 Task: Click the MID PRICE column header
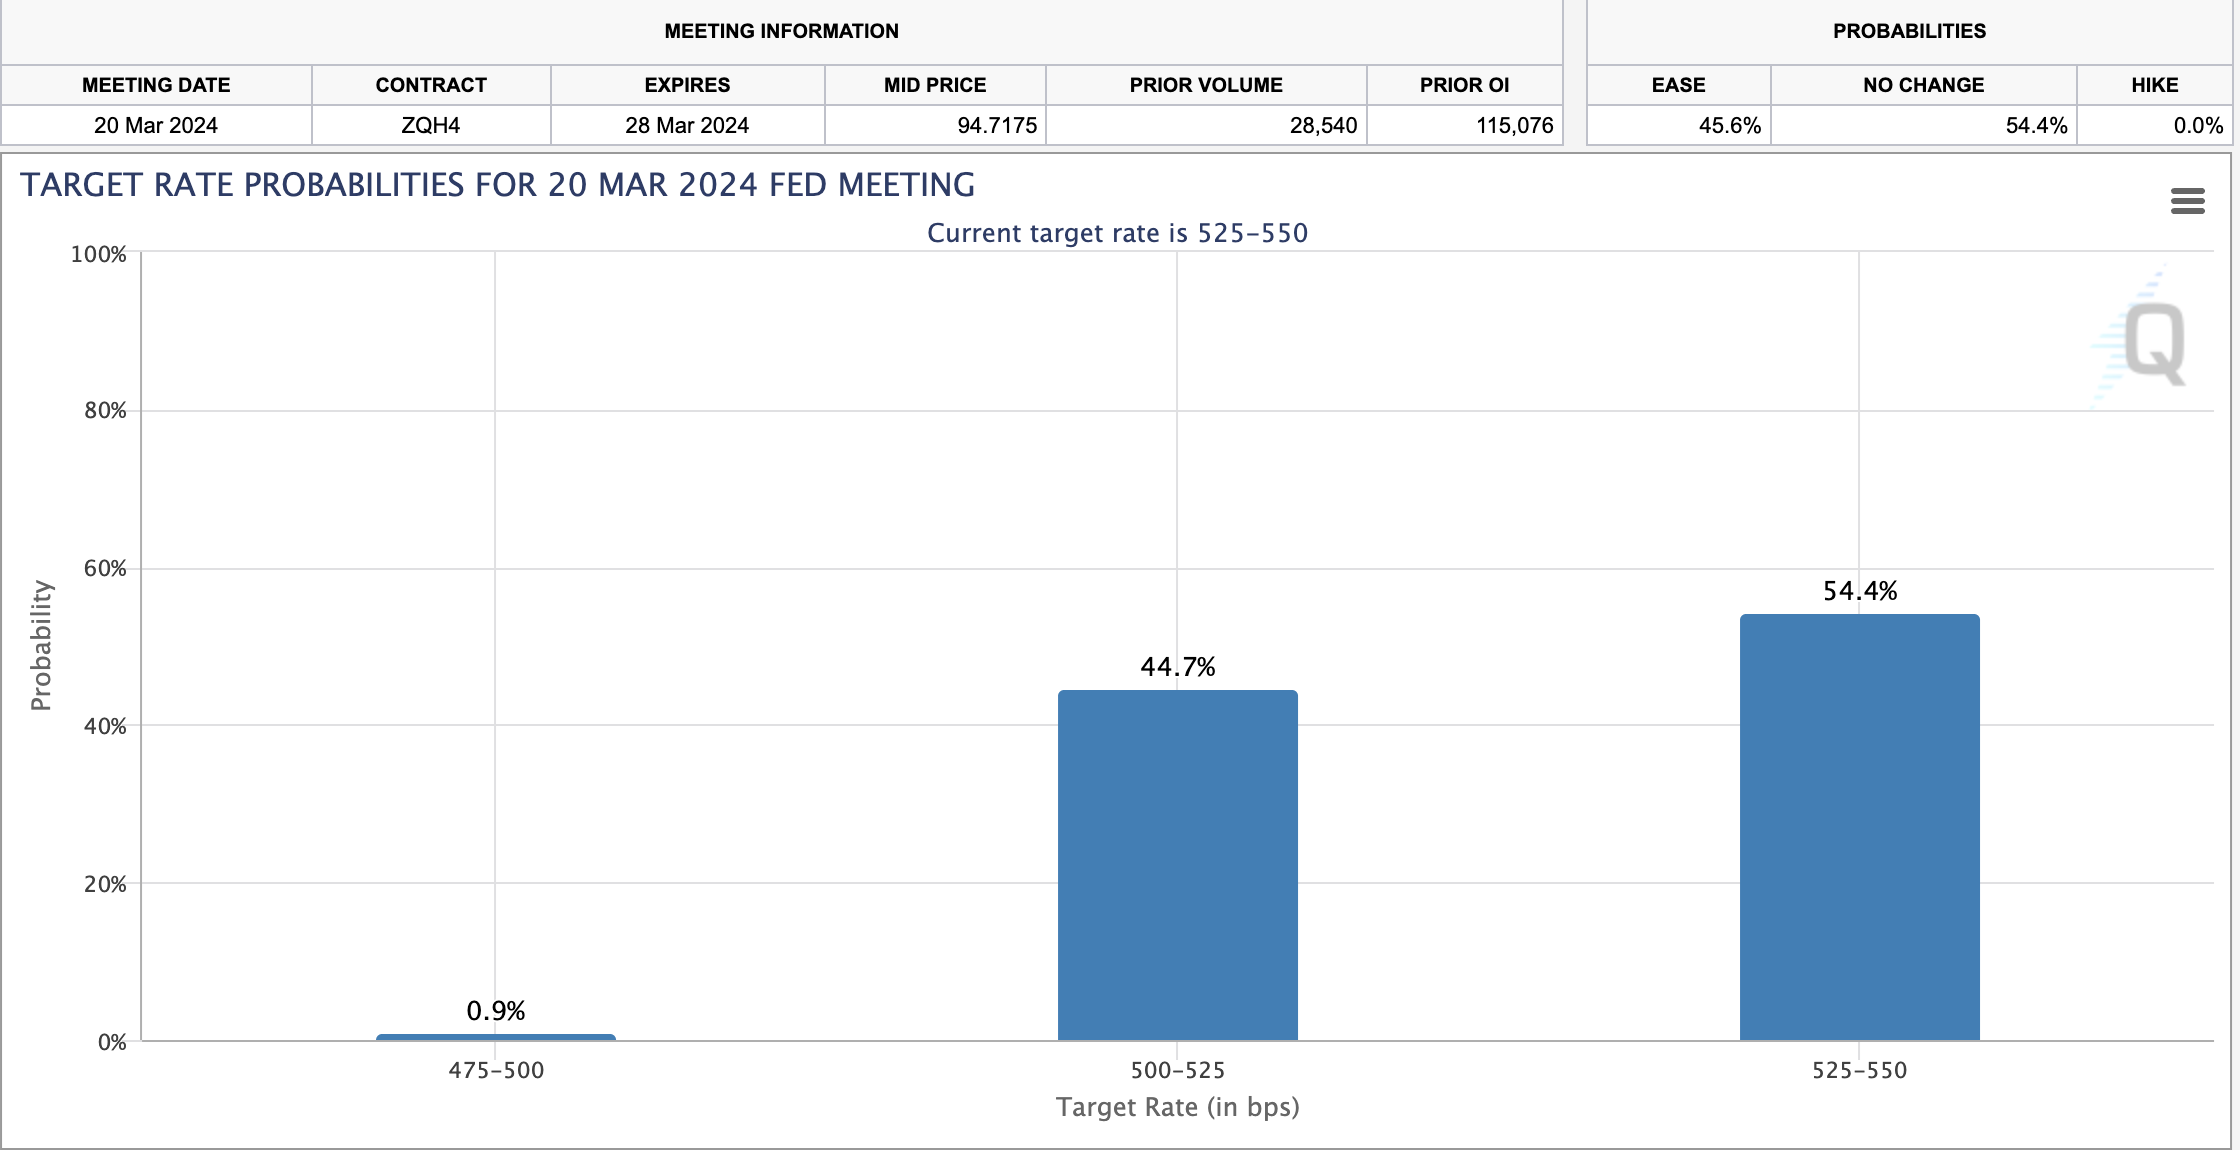(935, 85)
